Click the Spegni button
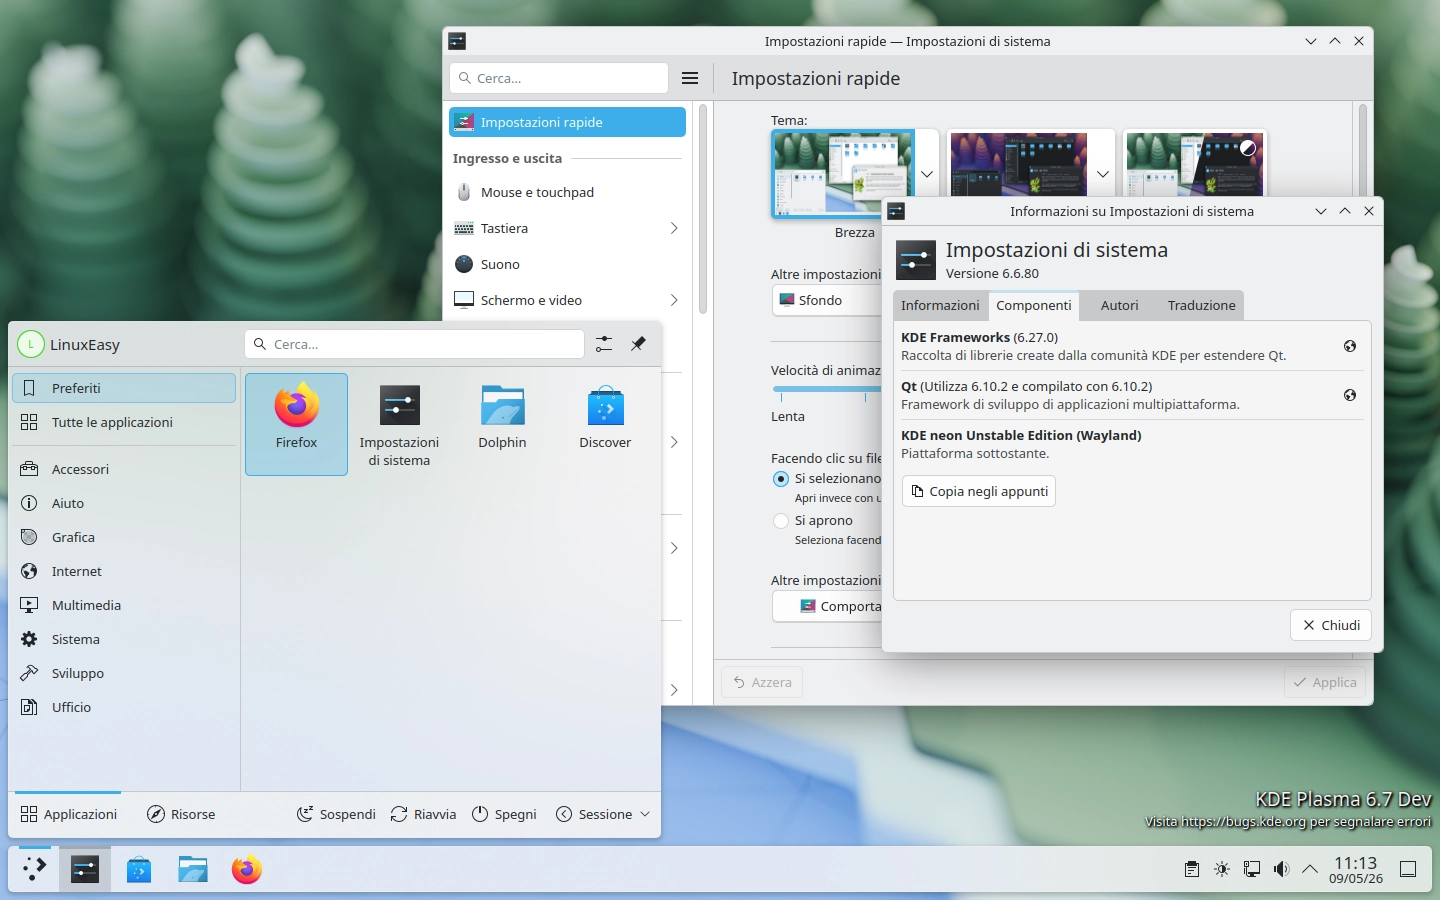 [504, 814]
